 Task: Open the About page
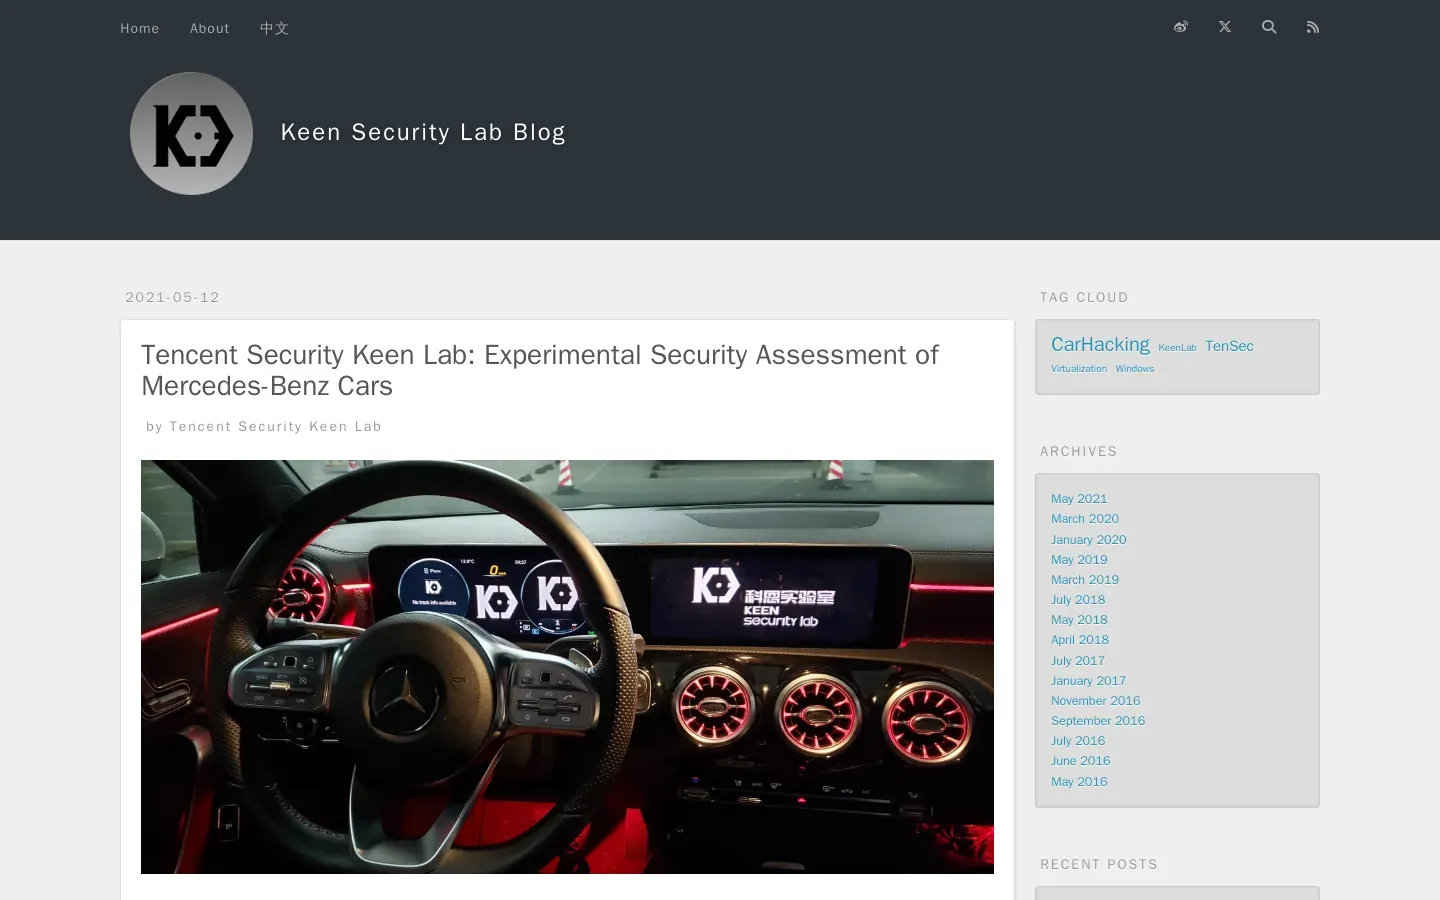pyautogui.click(x=210, y=28)
